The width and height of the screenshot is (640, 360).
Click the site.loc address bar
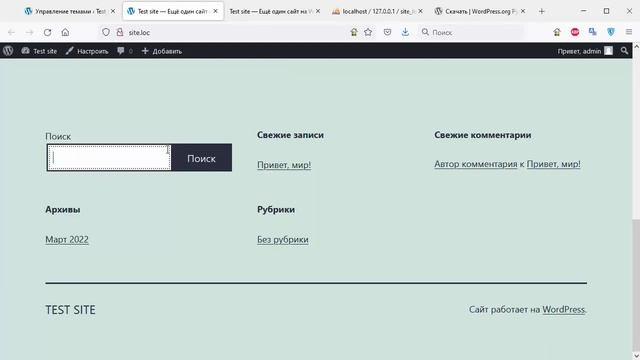[237, 32]
